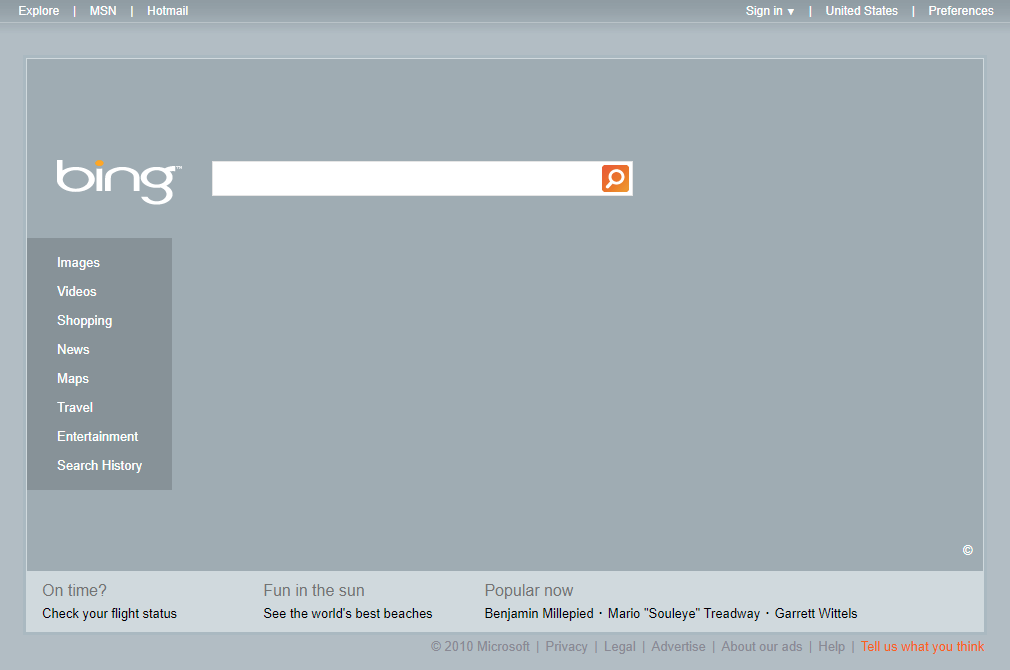Screen dimensions: 1010x670
Task: Search popular topic Benjamin Millepied
Action: pos(539,613)
